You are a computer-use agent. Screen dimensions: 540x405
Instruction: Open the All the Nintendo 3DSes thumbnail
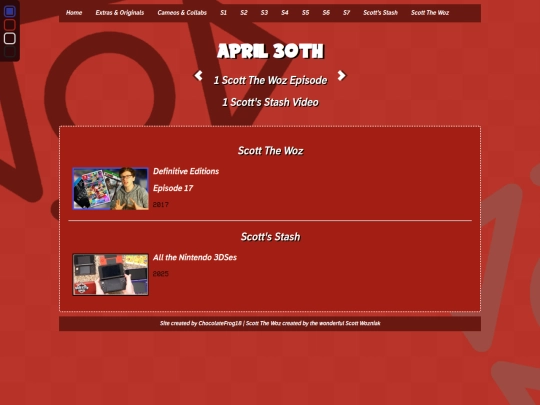111,274
